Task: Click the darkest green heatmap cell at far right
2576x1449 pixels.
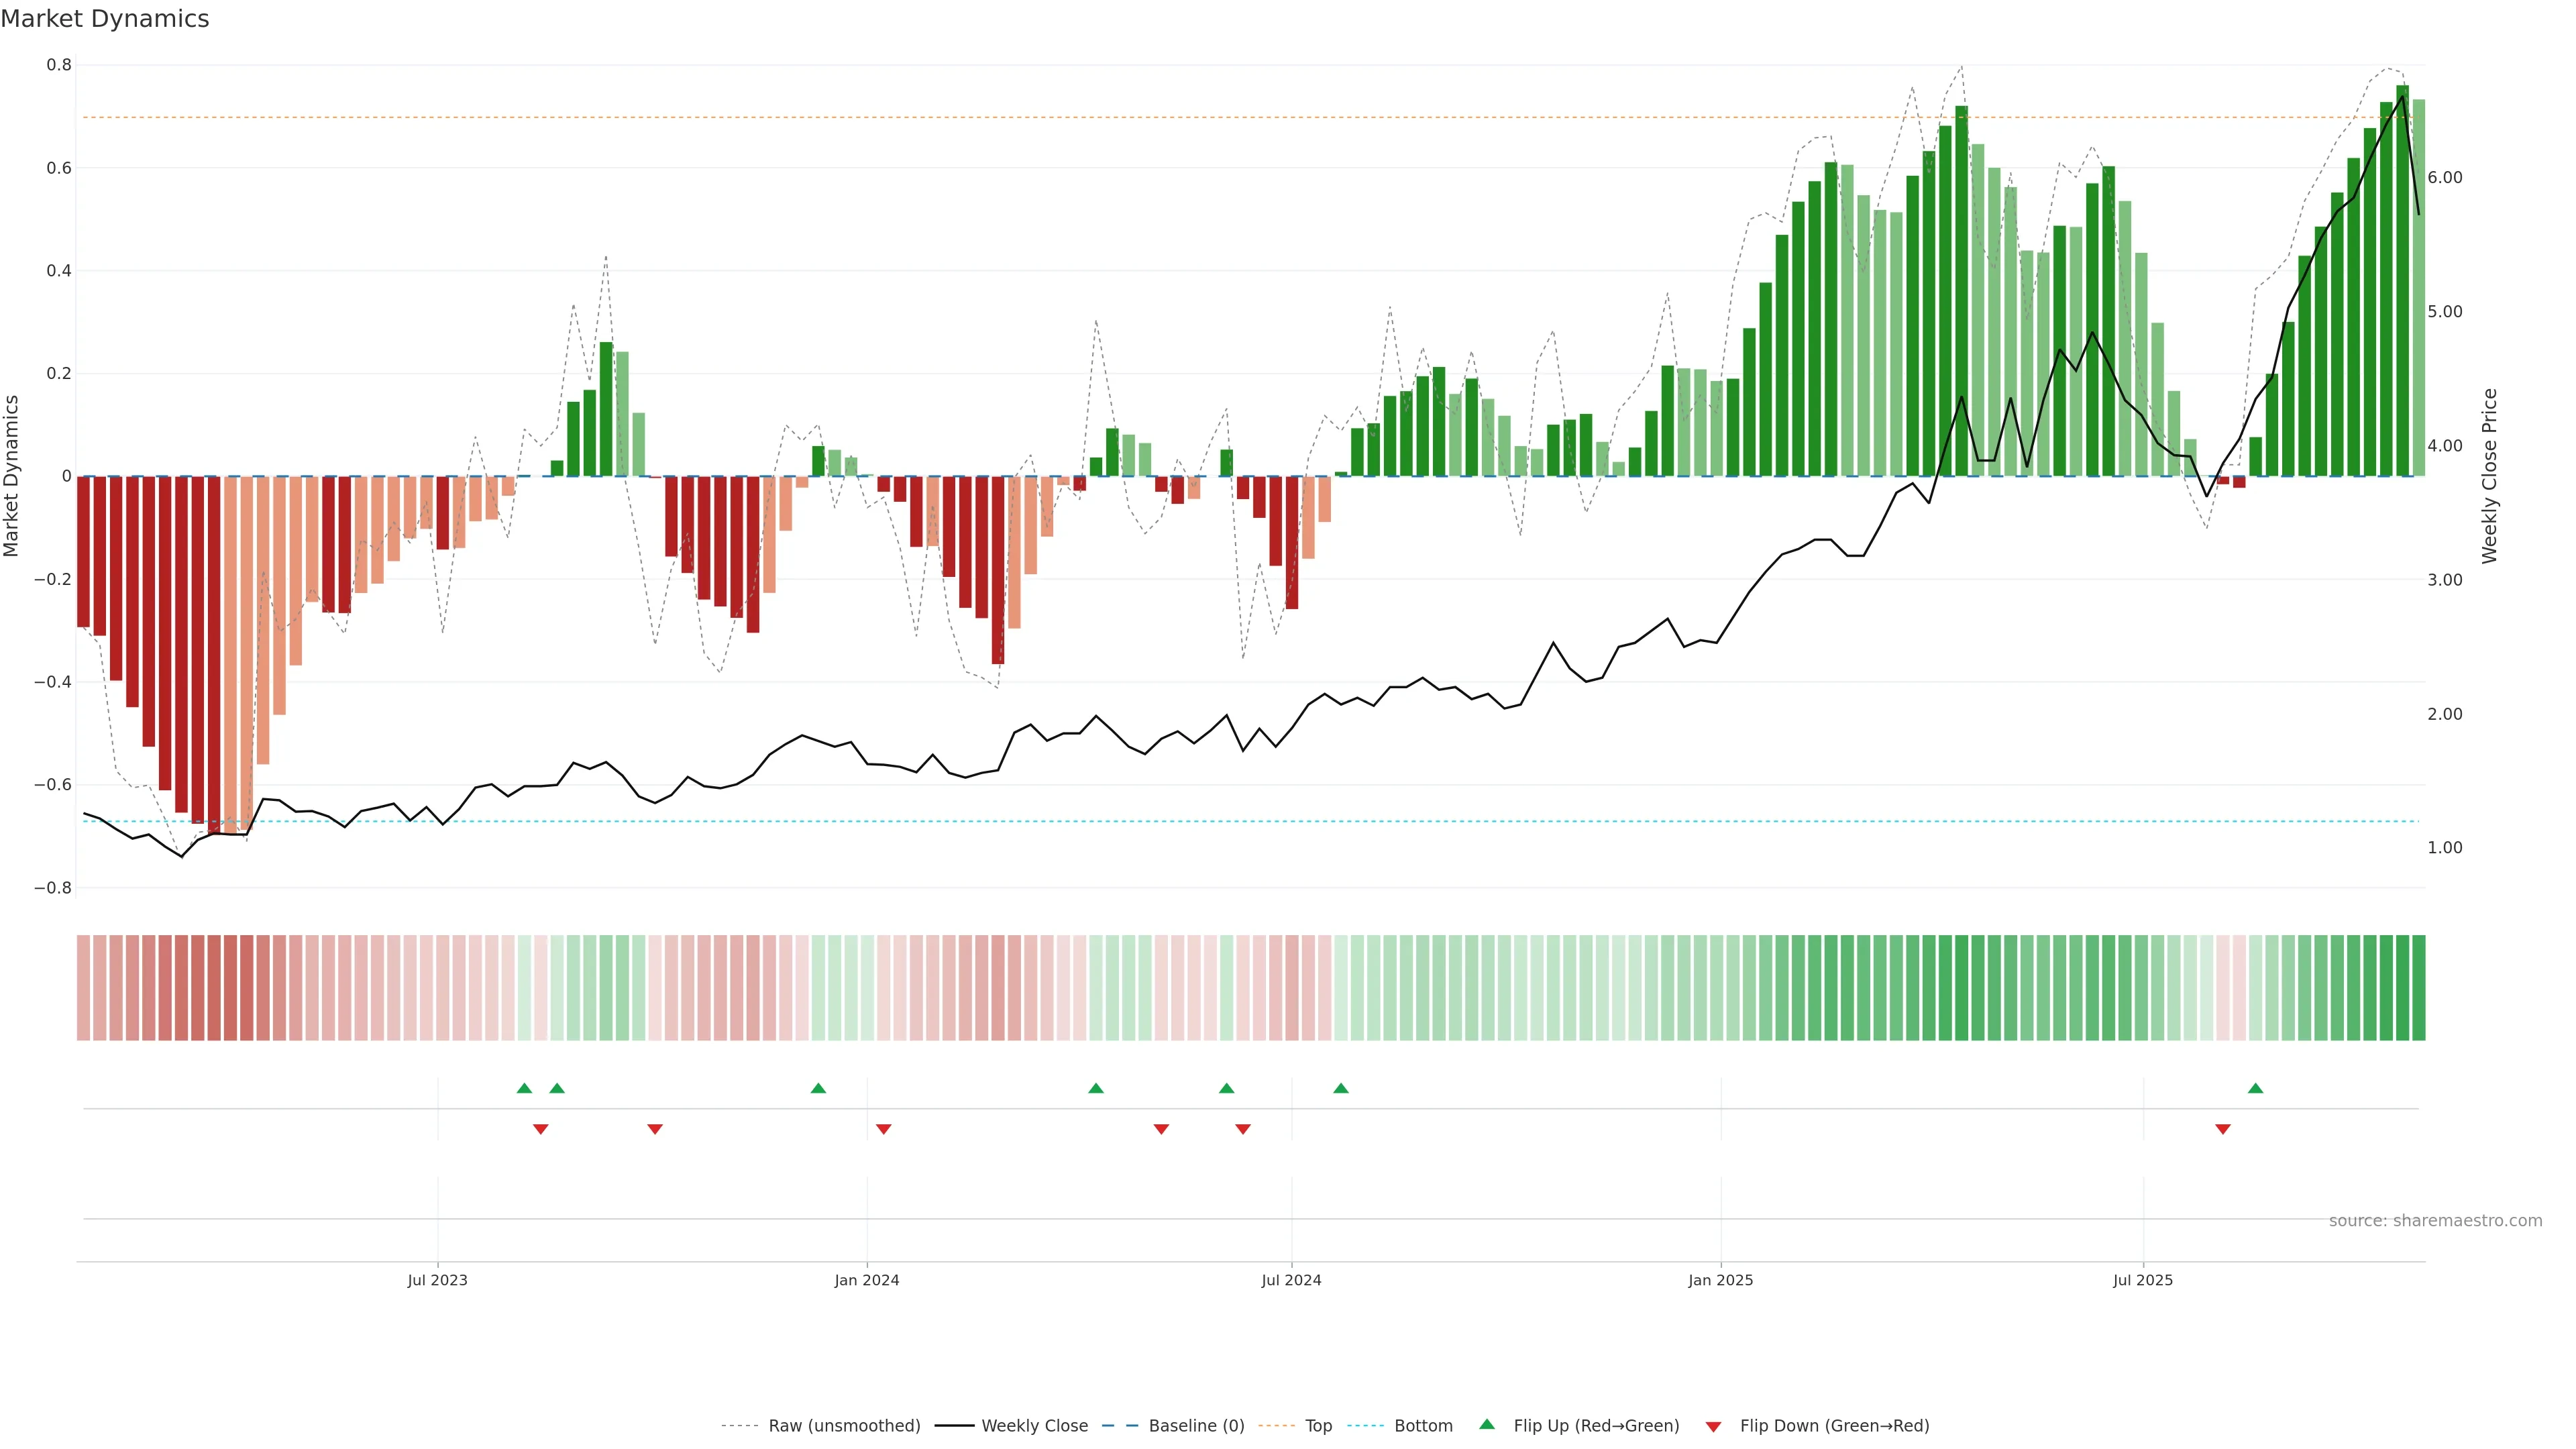Action: point(2418,988)
